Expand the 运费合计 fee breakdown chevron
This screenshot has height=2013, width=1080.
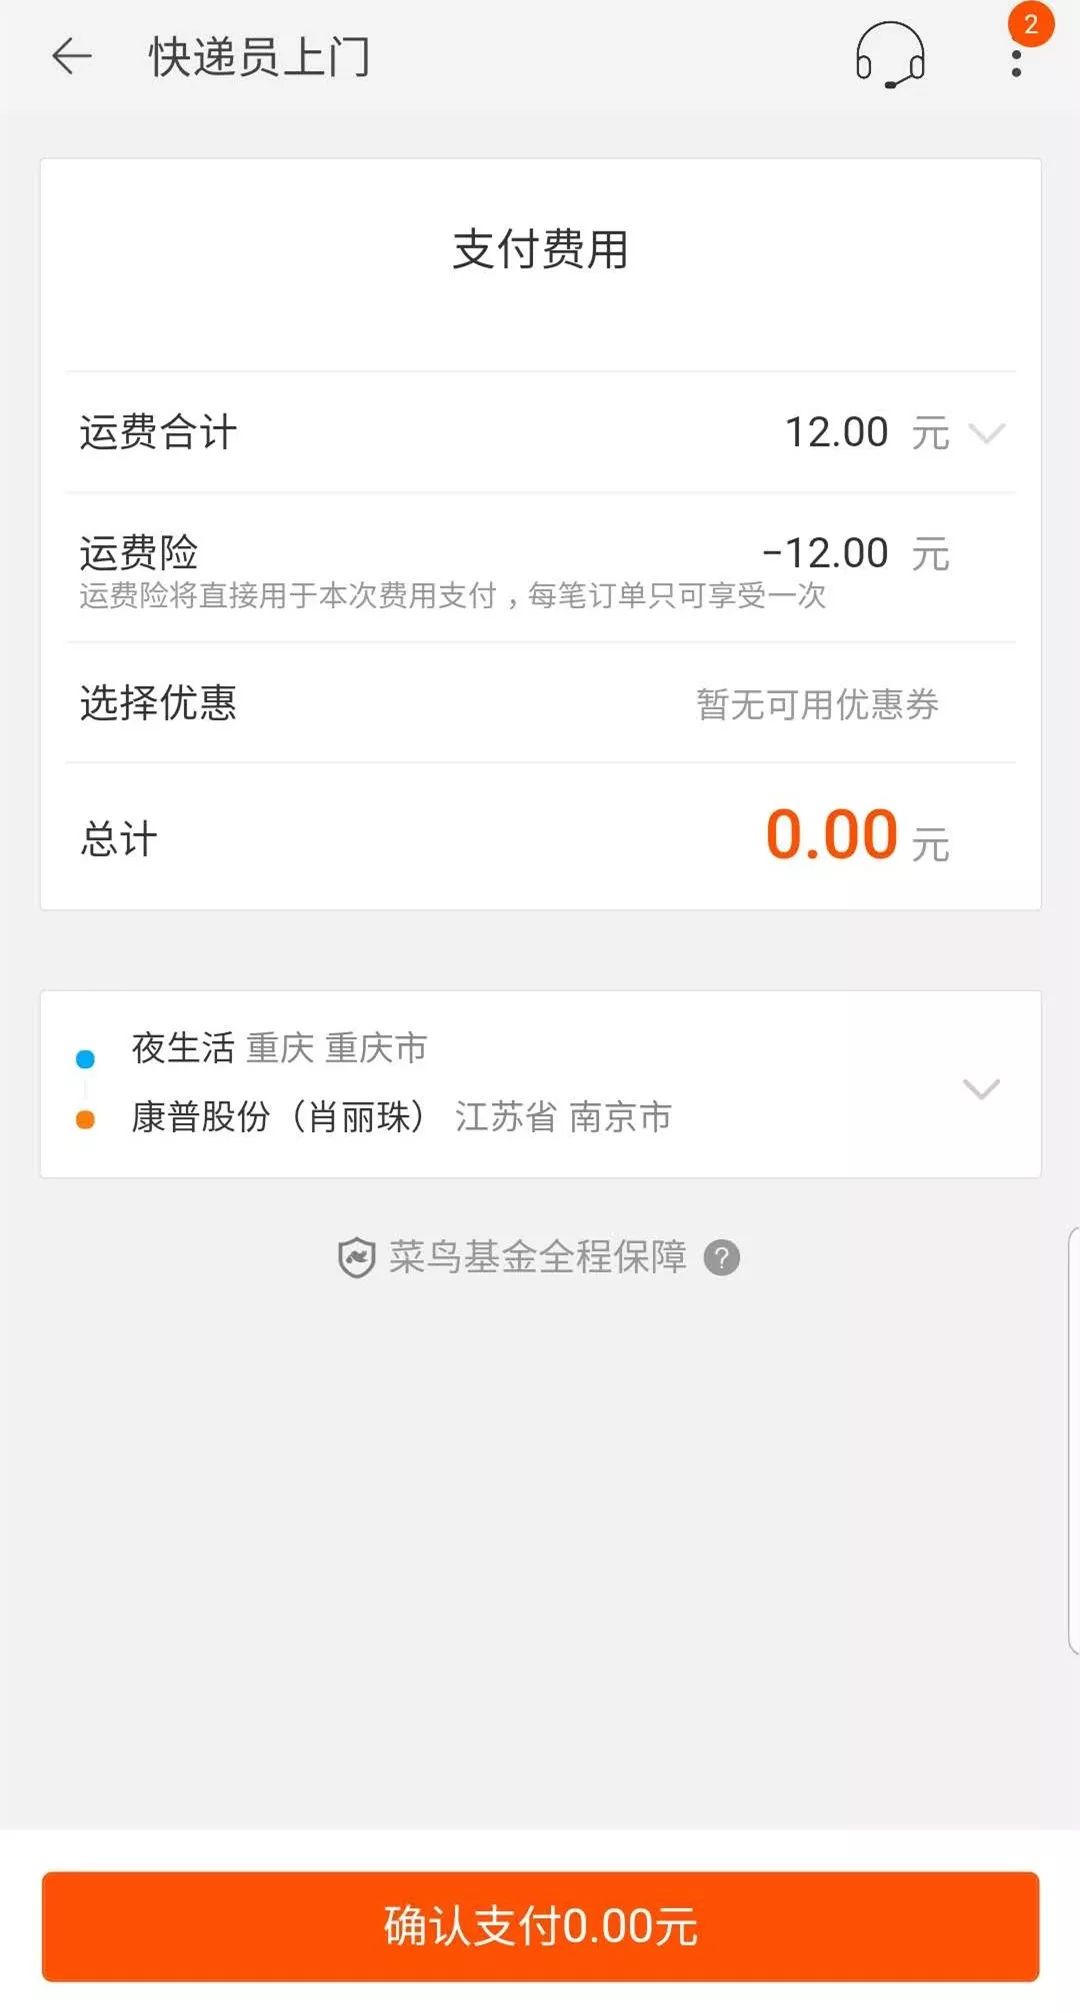(x=987, y=433)
